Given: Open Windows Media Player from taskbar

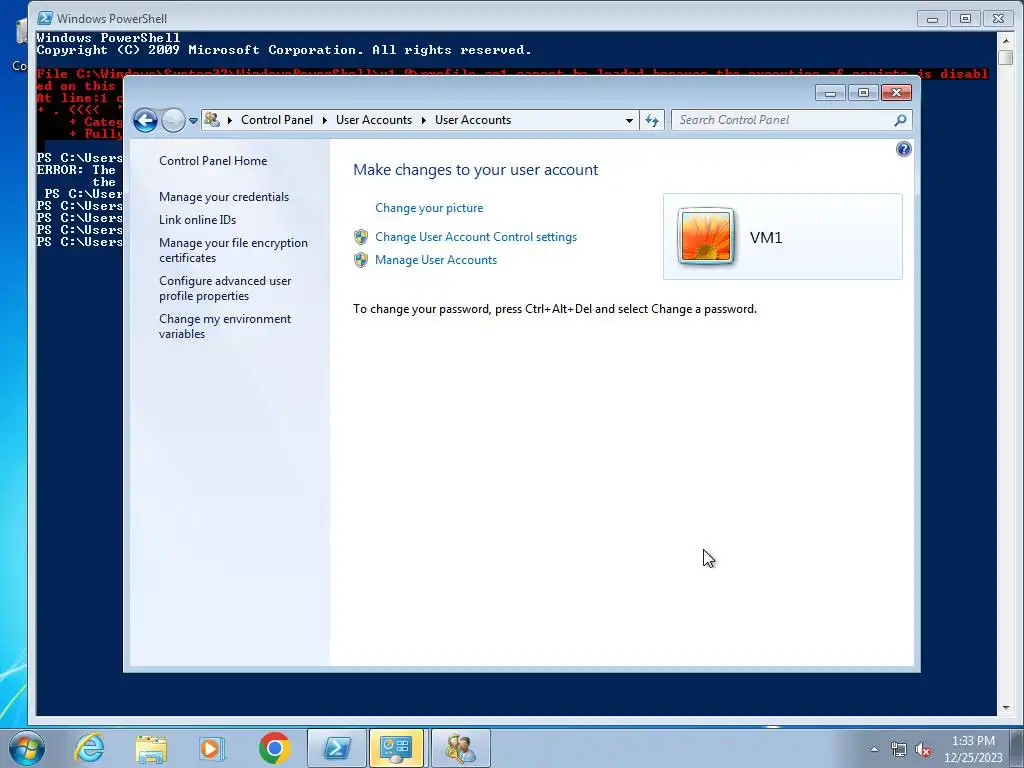Looking at the screenshot, I should [212, 748].
